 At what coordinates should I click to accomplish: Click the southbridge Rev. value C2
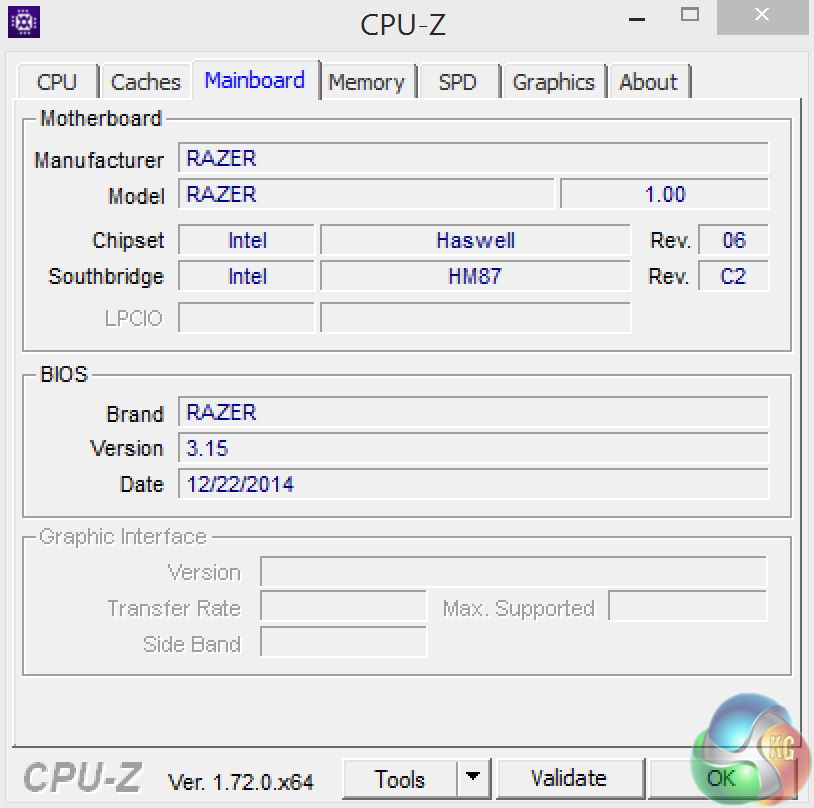tap(734, 276)
